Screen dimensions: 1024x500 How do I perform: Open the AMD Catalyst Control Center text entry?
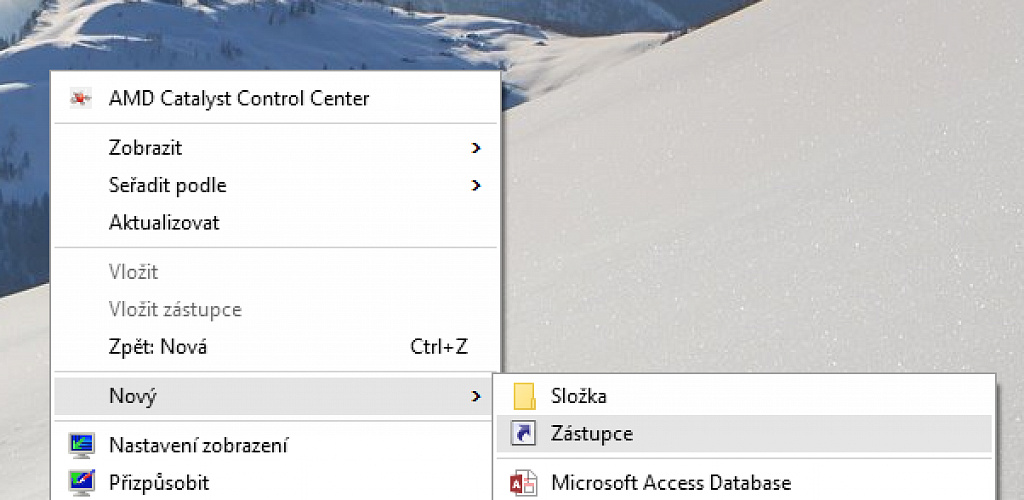click(x=239, y=99)
